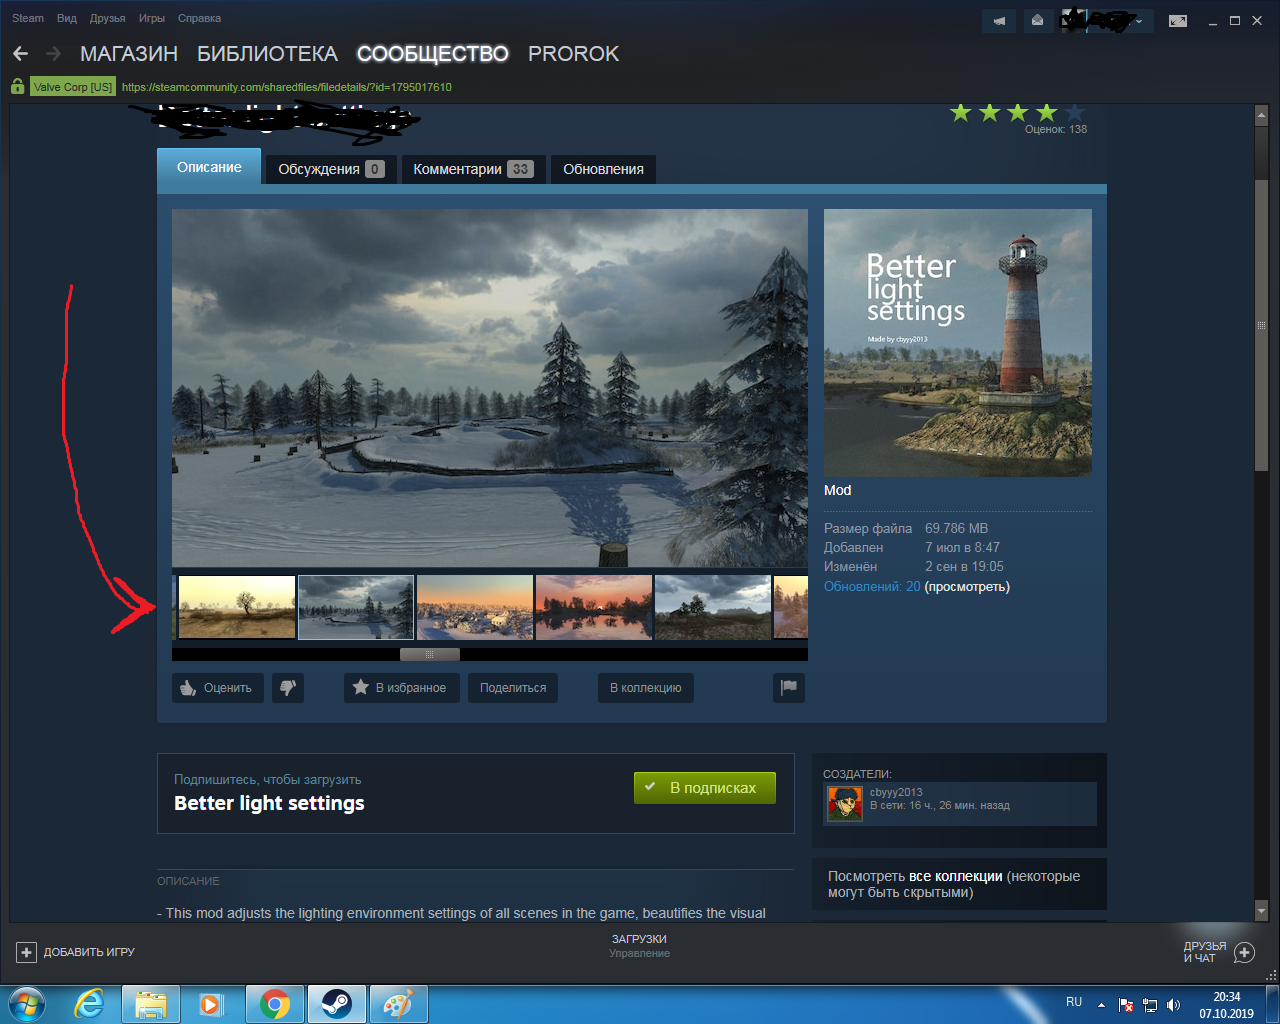
Task: Go to МАГАЗИН section
Action: click(129, 54)
